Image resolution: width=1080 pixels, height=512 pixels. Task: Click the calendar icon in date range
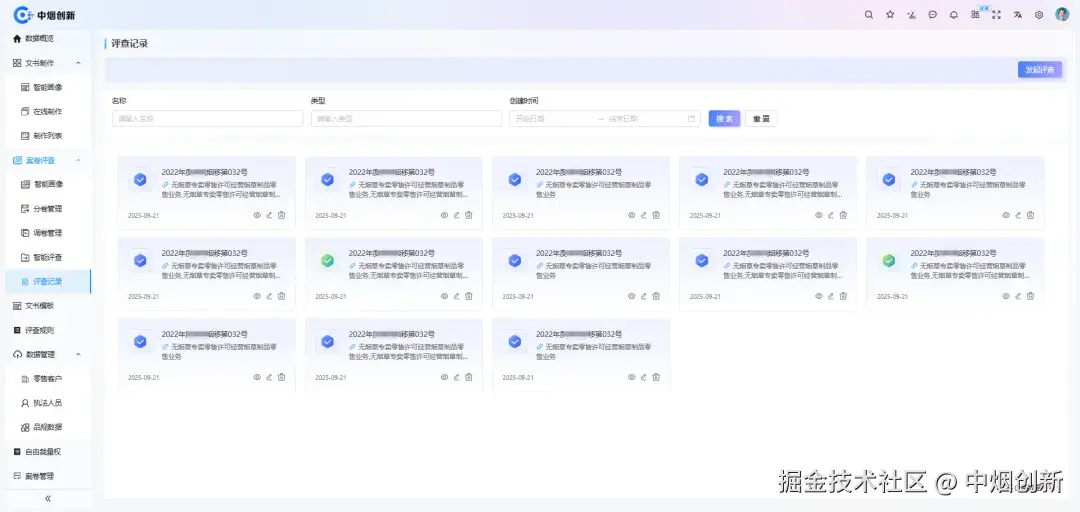tap(692, 119)
